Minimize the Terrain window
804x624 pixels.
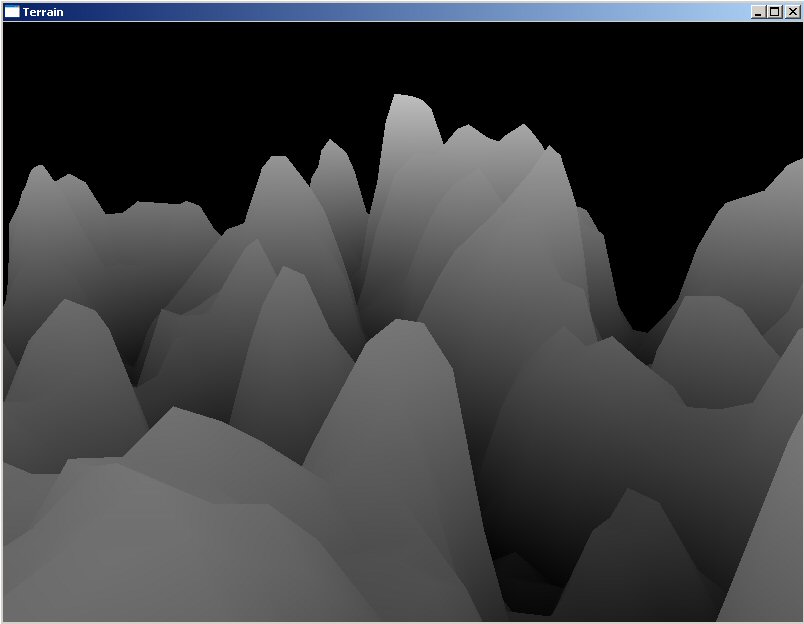click(x=758, y=12)
